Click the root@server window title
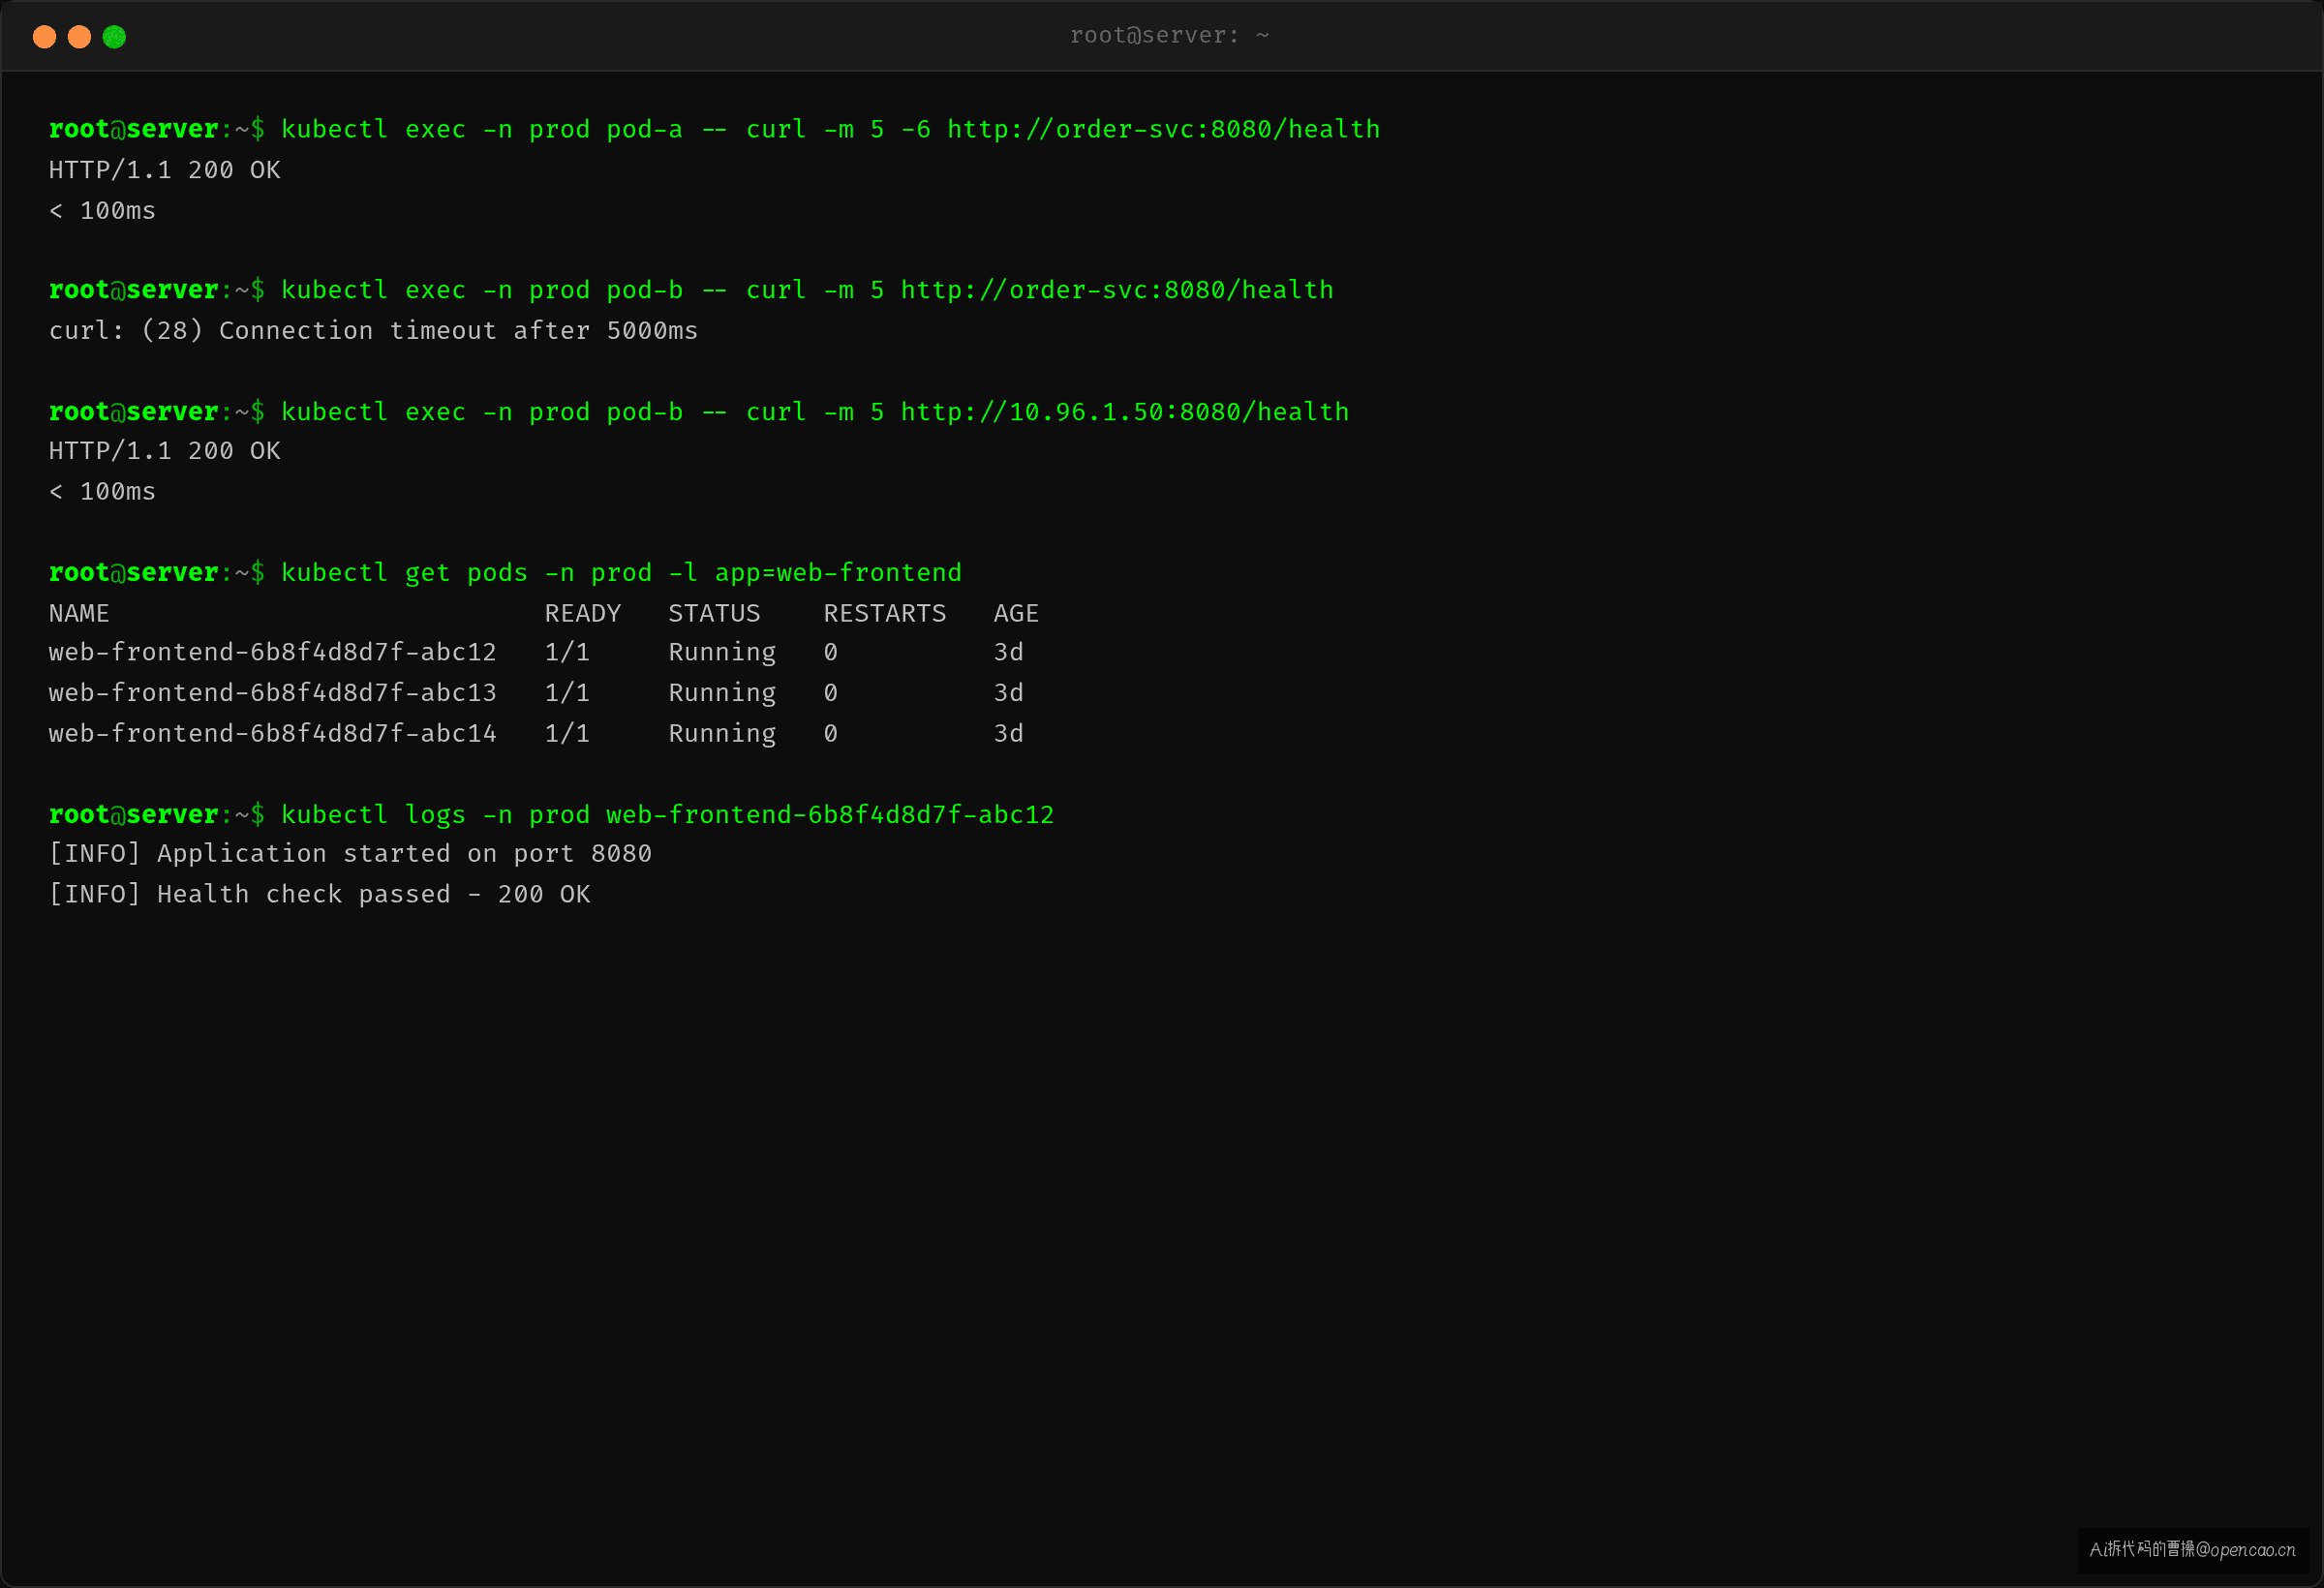This screenshot has height=1588, width=2324. click(x=1169, y=36)
